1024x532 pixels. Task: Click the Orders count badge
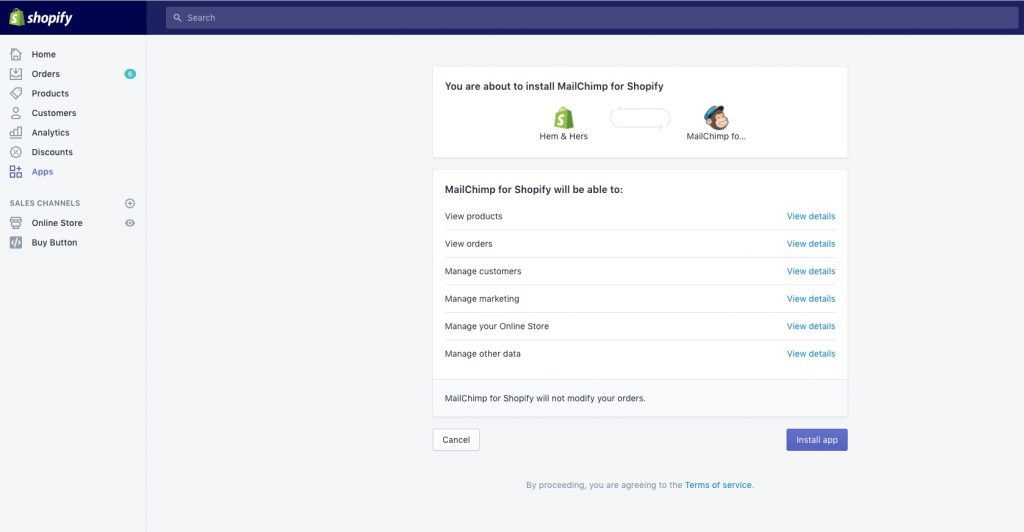click(x=130, y=74)
